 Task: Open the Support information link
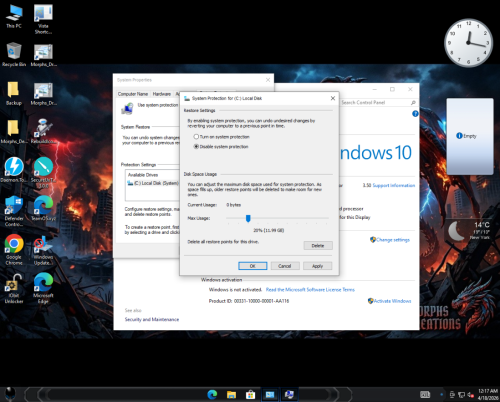[394, 185]
